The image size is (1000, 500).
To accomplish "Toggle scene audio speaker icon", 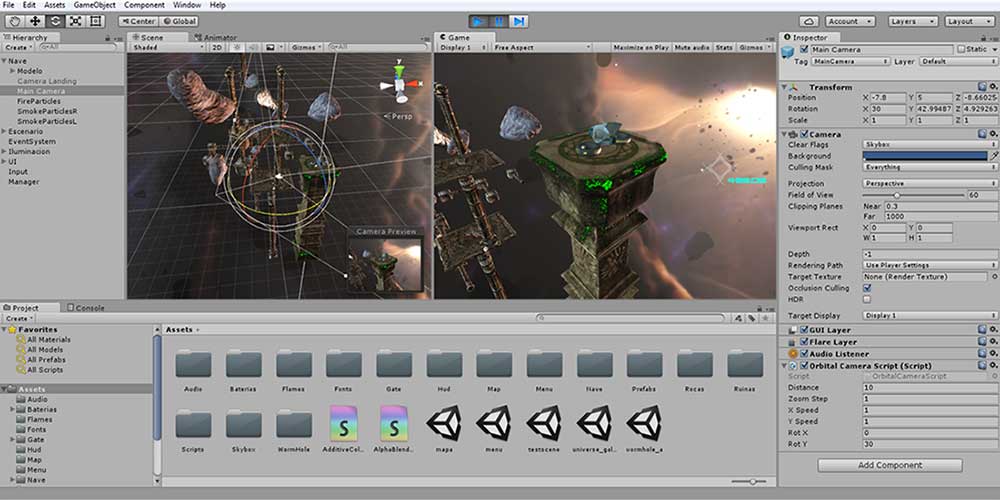I will [x=253, y=47].
